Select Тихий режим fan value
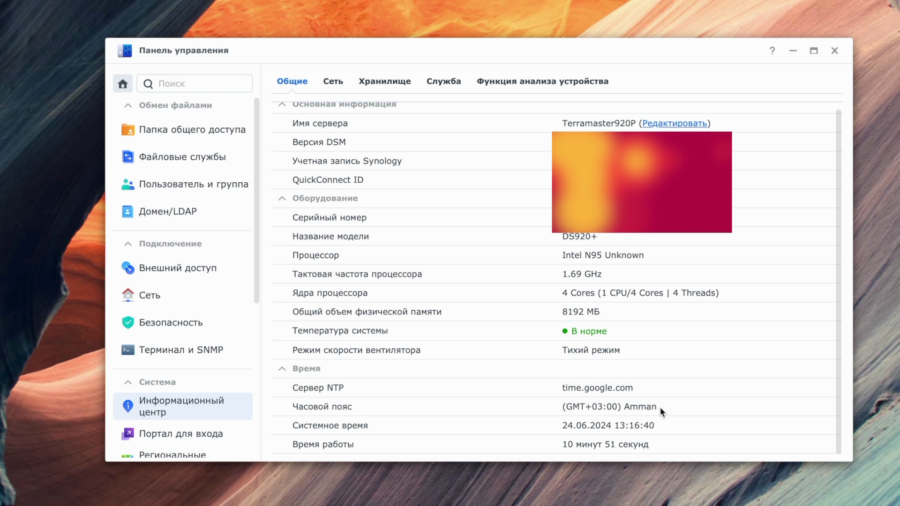Screen dimensions: 900x506 (591, 350)
